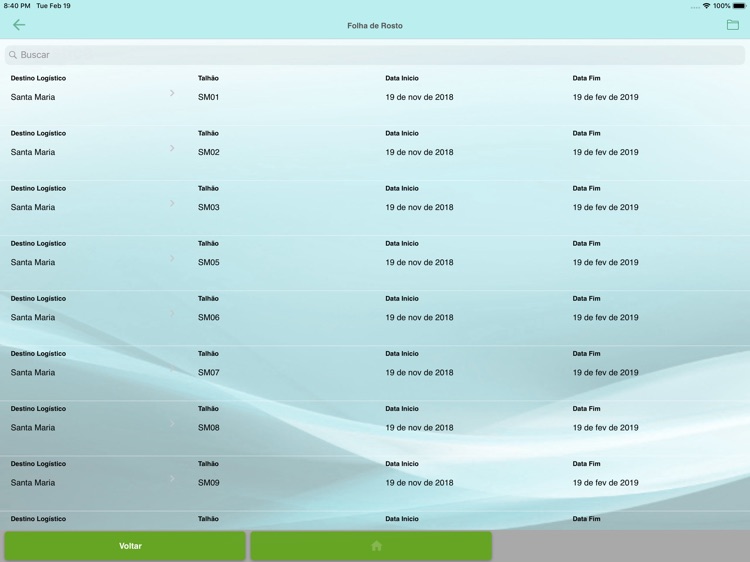
Task: Expand the chevron in the SM05 row
Action: [172, 258]
